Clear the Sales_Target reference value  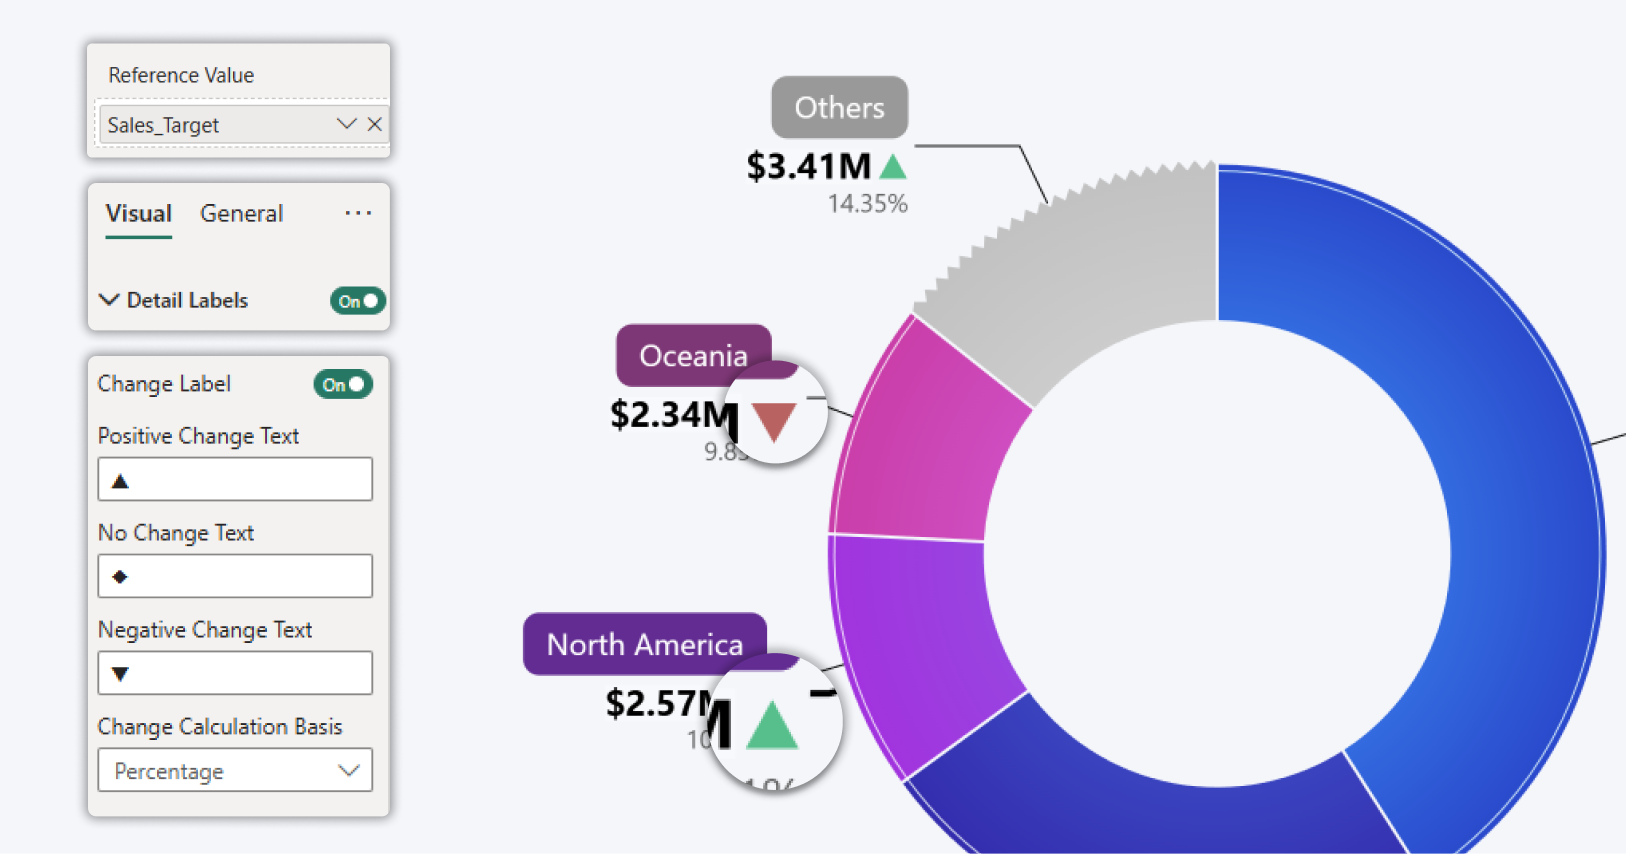tap(374, 124)
